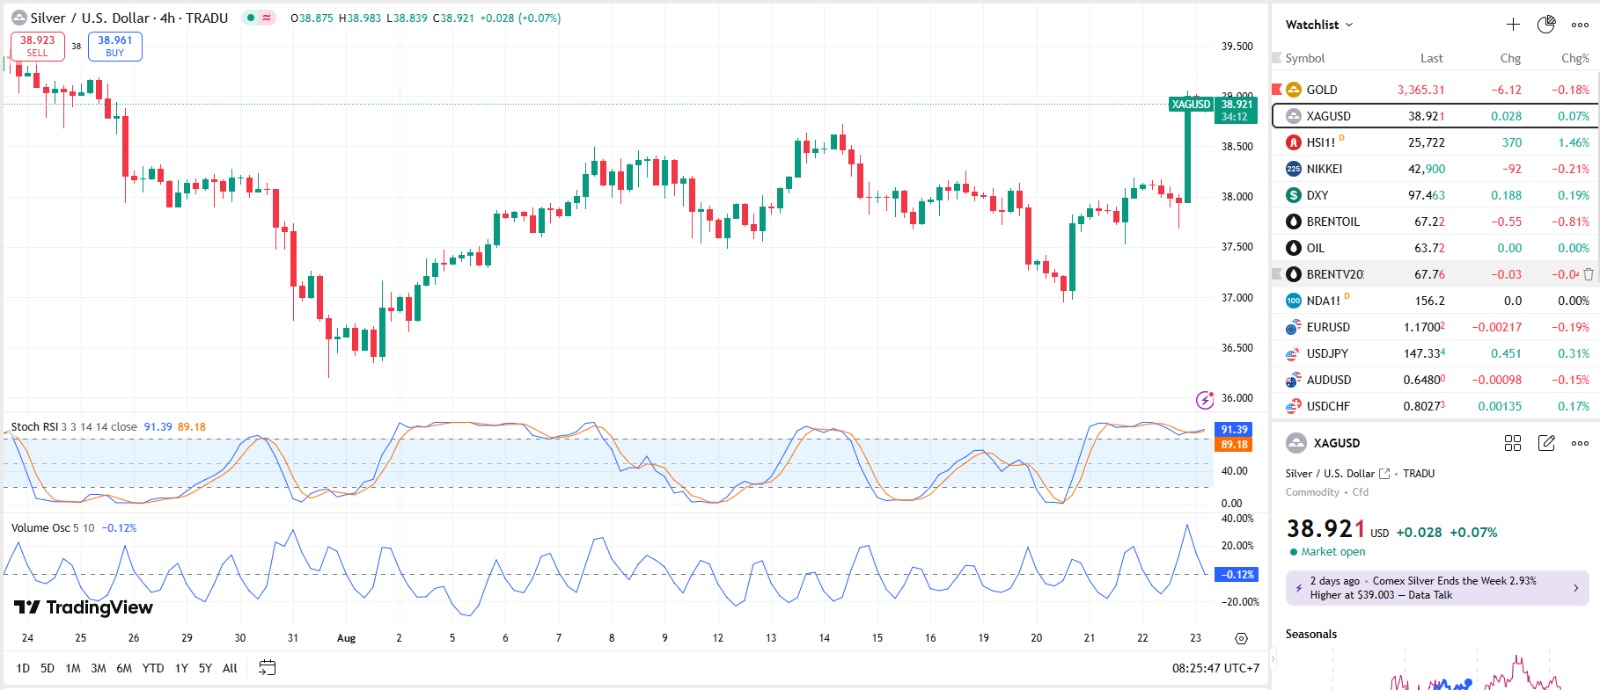The image size is (1600, 690).
Task: Open the XAGUSD details more-options menu
Action: [1580, 443]
